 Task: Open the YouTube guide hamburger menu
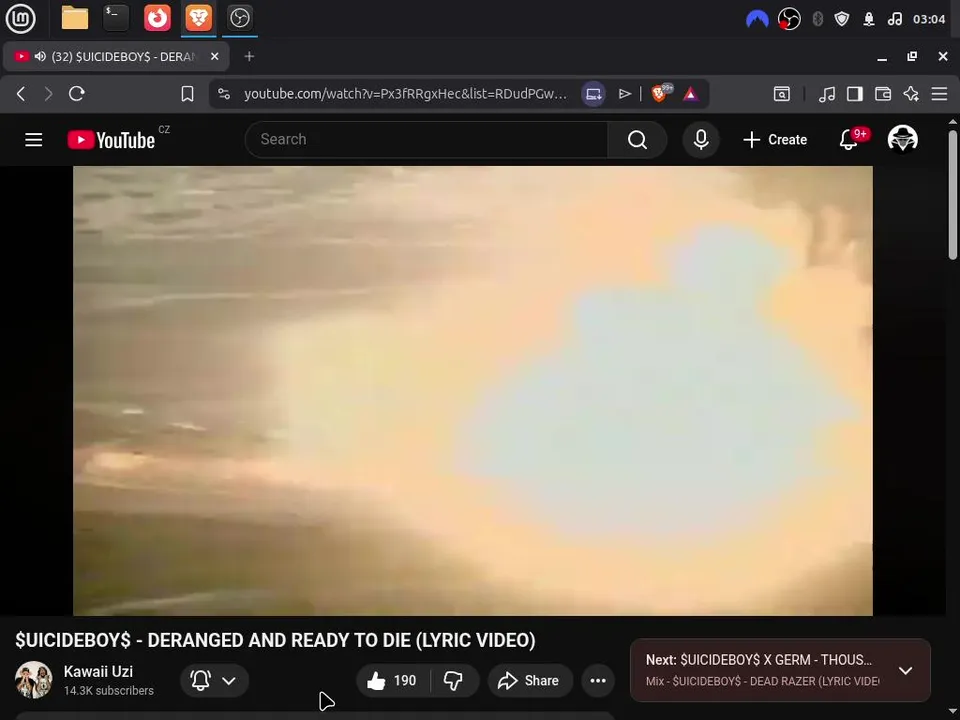coord(34,140)
